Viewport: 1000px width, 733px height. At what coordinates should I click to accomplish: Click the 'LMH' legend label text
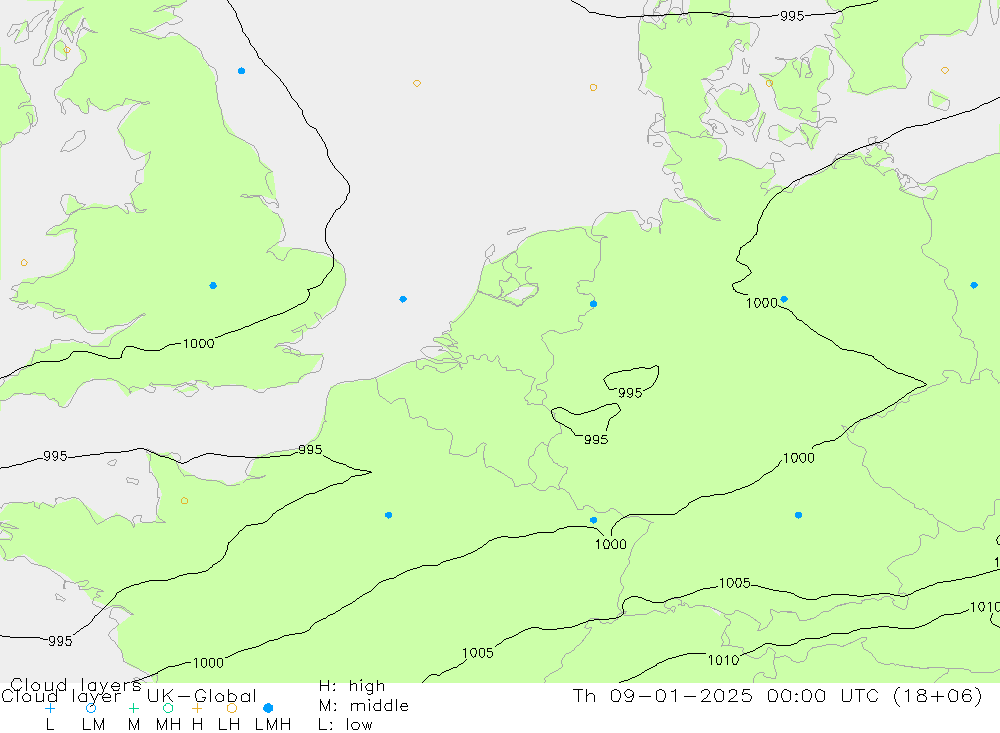point(273,725)
